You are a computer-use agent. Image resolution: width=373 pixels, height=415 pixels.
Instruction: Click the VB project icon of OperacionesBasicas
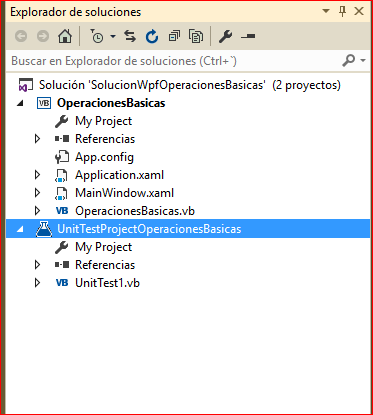click(x=44, y=103)
